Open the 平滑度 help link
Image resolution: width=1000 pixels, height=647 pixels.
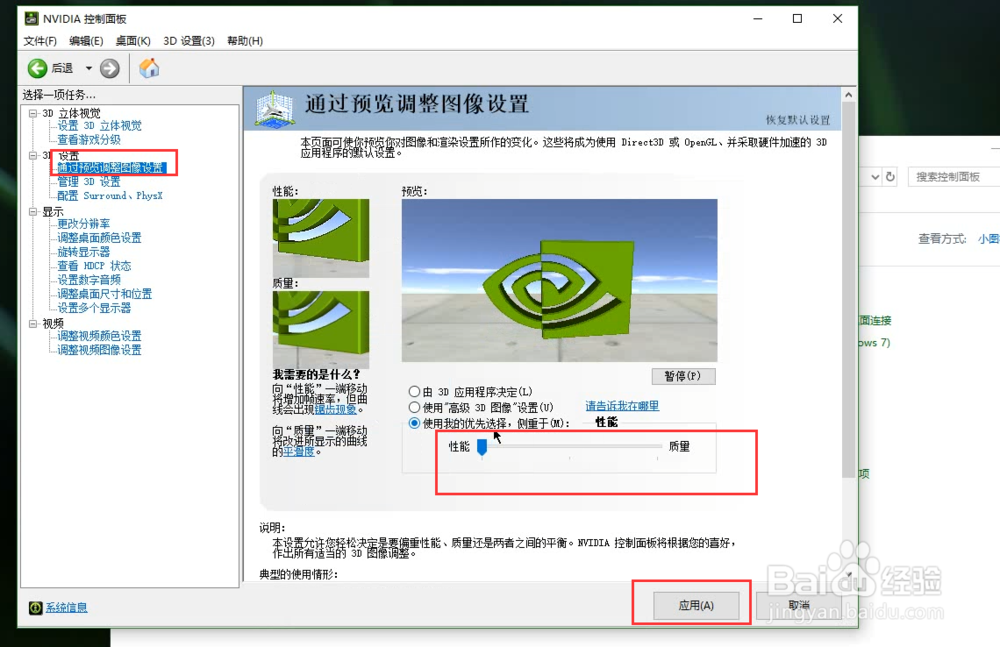click(x=298, y=452)
